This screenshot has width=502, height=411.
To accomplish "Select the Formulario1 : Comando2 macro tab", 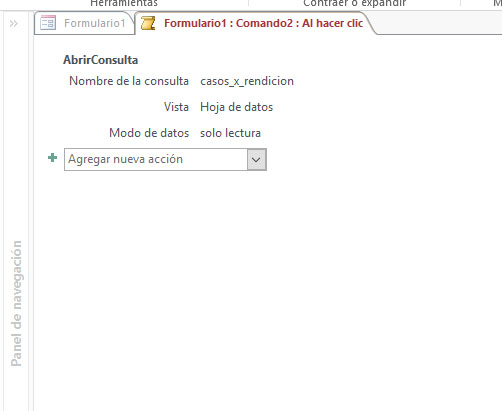I will 255,23.
